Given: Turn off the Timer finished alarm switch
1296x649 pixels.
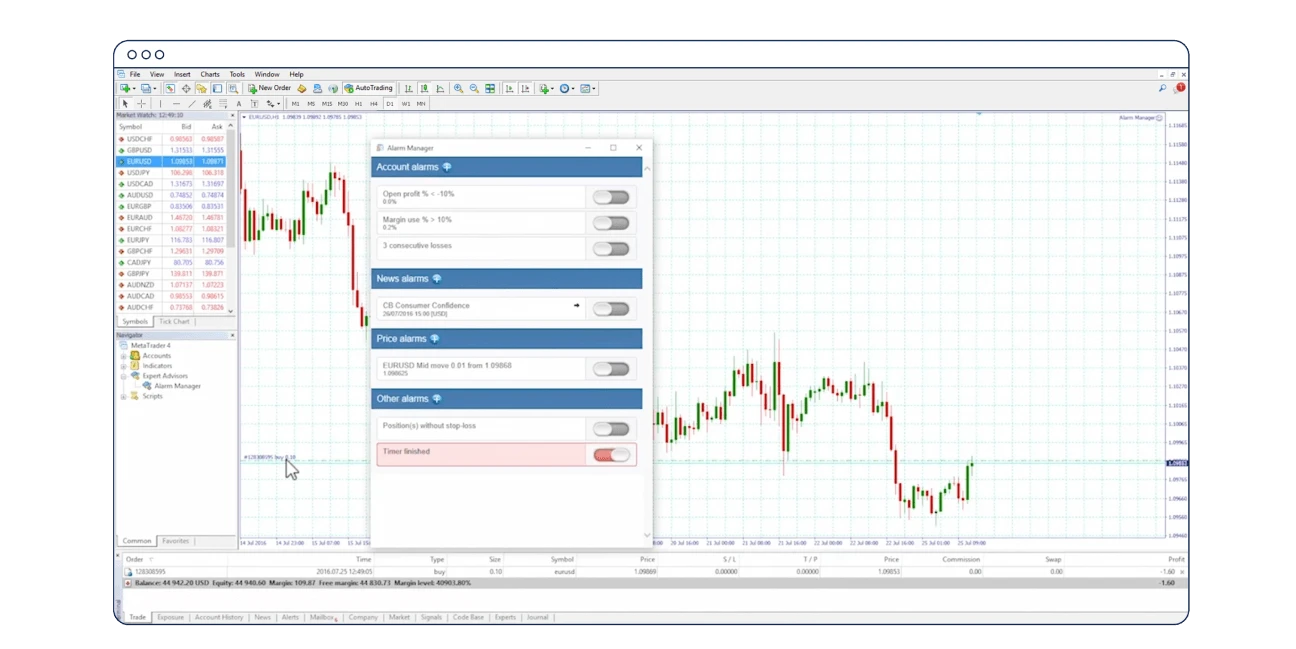Looking at the screenshot, I should tap(611, 455).
